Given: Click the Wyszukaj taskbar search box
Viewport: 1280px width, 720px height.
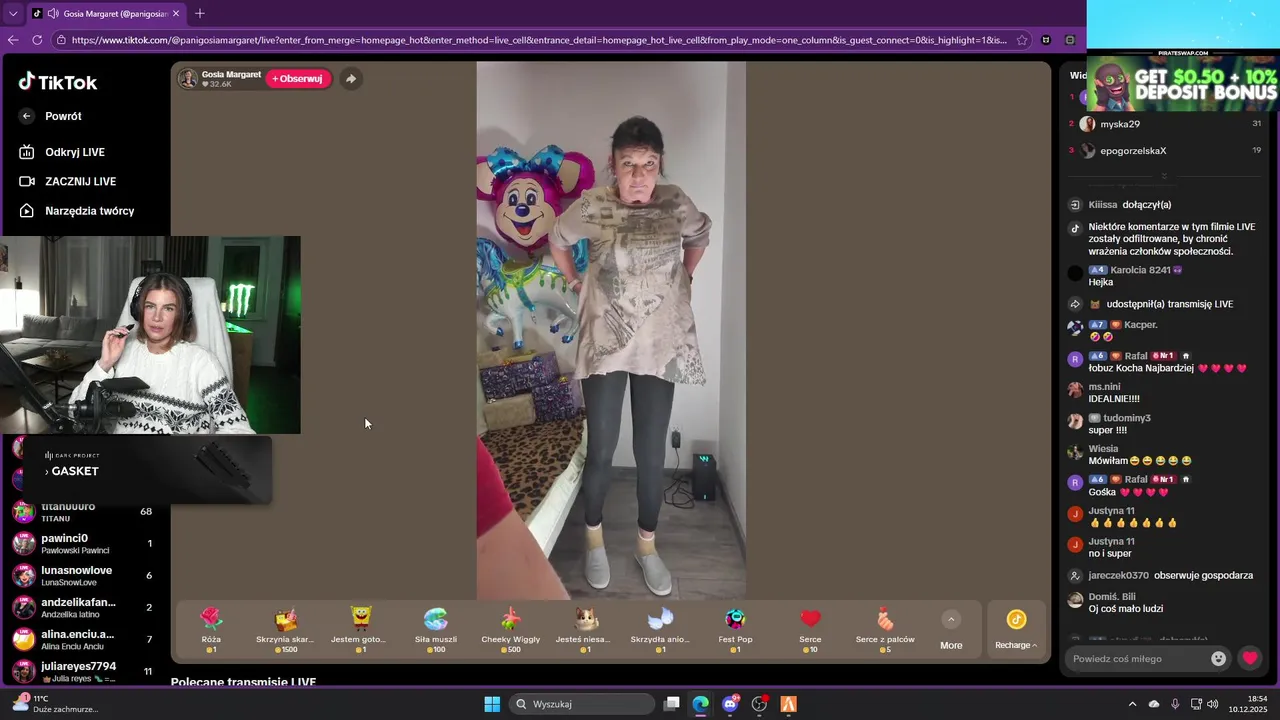Looking at the screenshot, I should 582,704.
